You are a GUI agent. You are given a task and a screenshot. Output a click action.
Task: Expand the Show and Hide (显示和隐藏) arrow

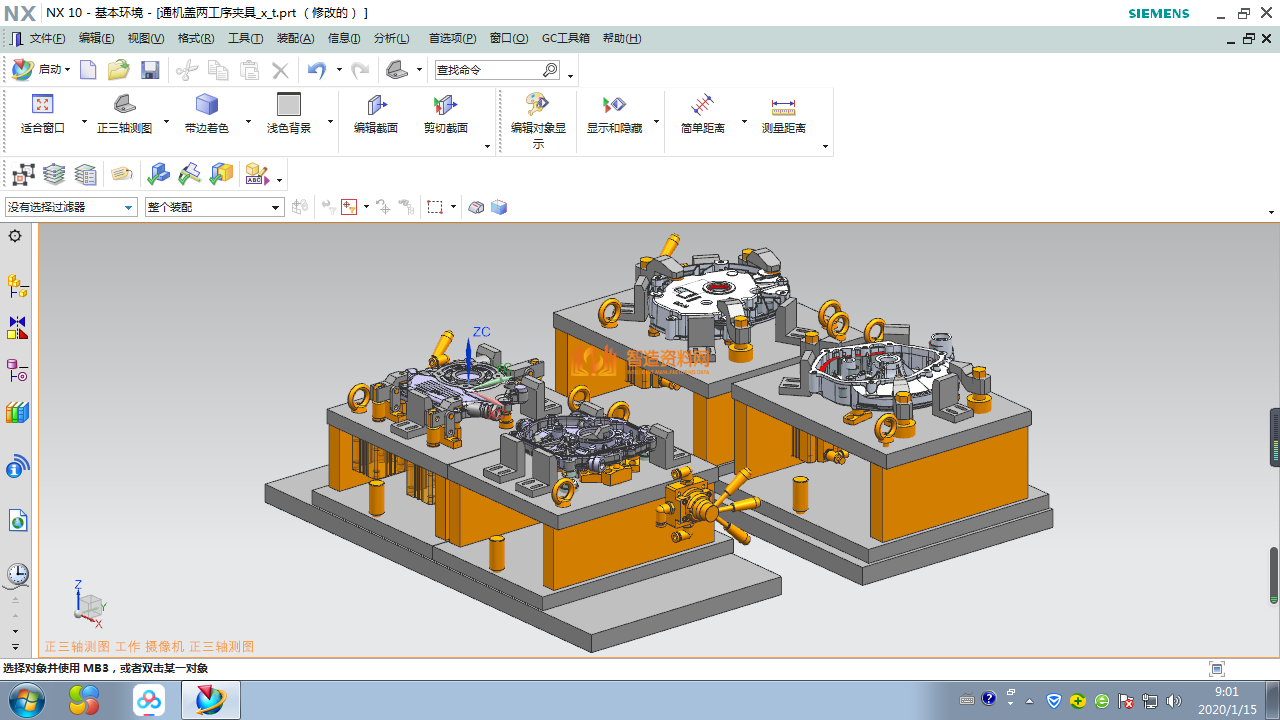click(x=656, y=122)
